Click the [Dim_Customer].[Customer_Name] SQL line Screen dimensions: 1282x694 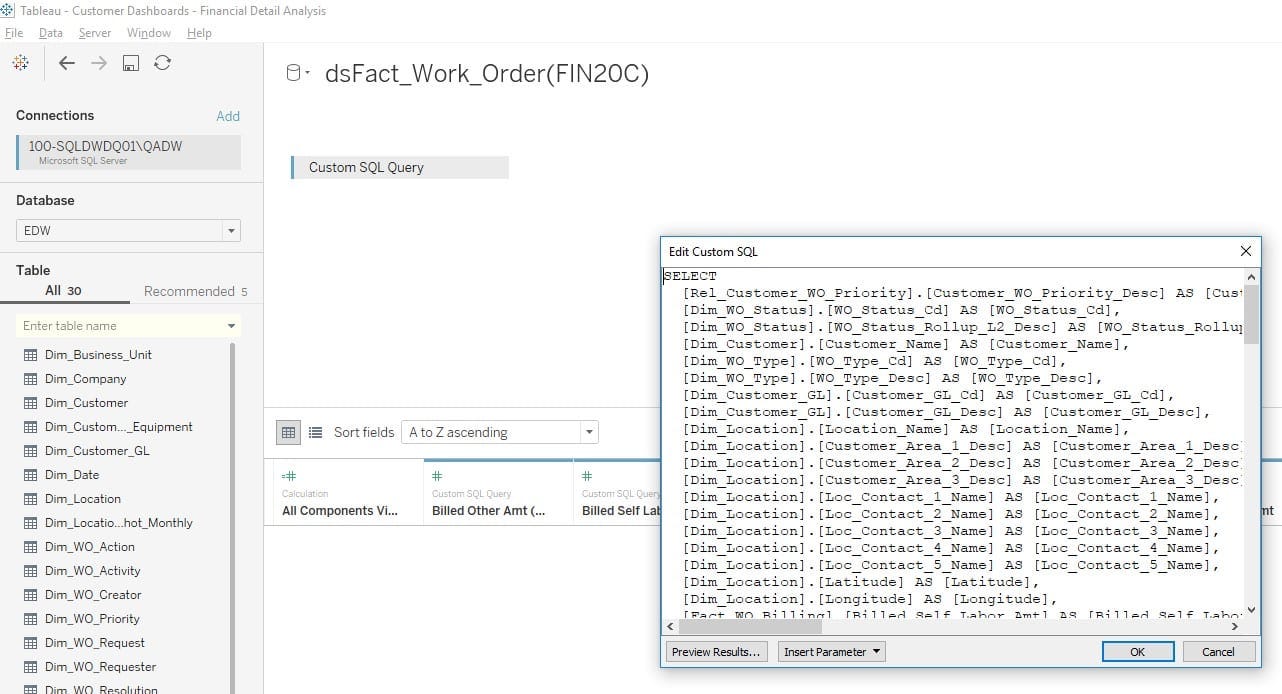click(x=906, y=344)
